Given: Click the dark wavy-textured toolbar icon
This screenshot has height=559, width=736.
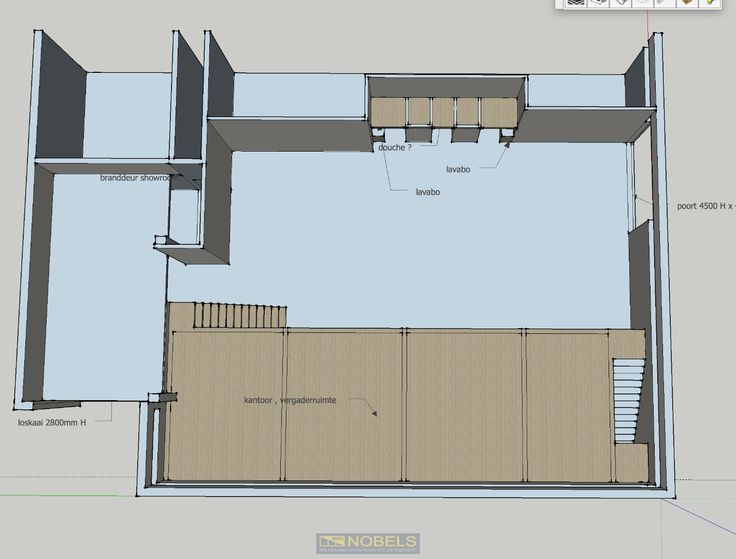Looking at the screenshot, I should click(575, 3).
